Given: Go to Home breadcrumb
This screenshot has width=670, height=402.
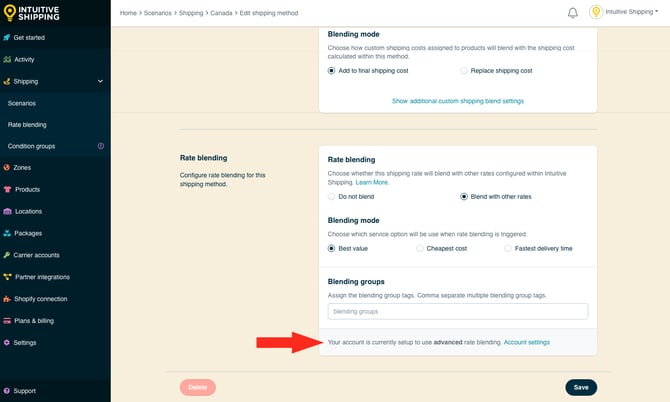Looking at the screenshot, I should tap(128, 13).
